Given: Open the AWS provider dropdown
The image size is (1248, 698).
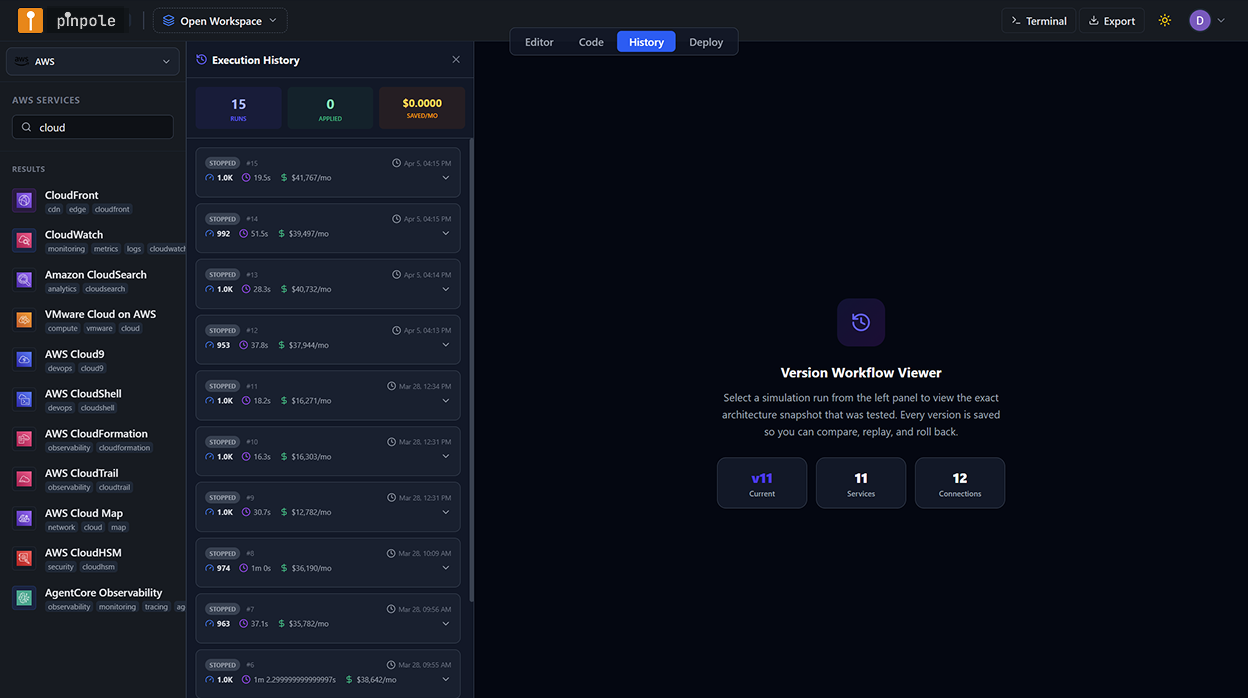Looking at the screenshot, I should pos(92,61).
